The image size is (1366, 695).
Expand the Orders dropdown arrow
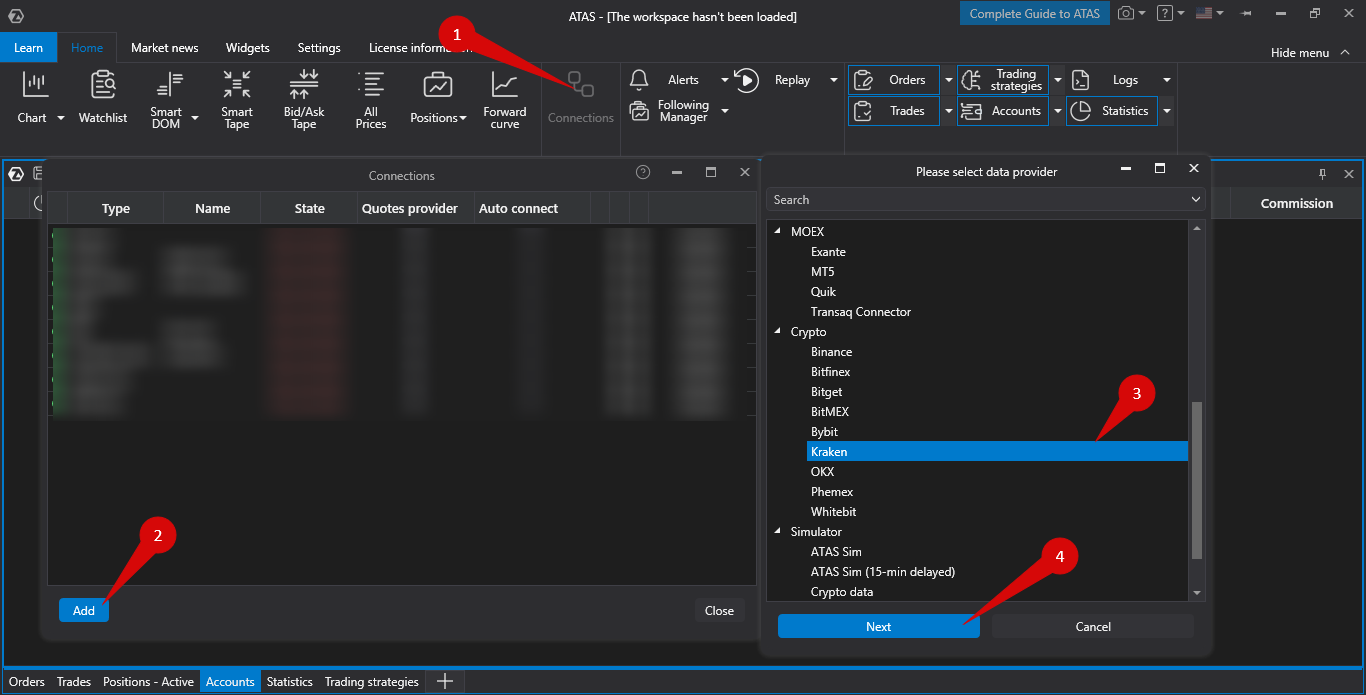tap(948, 80)
